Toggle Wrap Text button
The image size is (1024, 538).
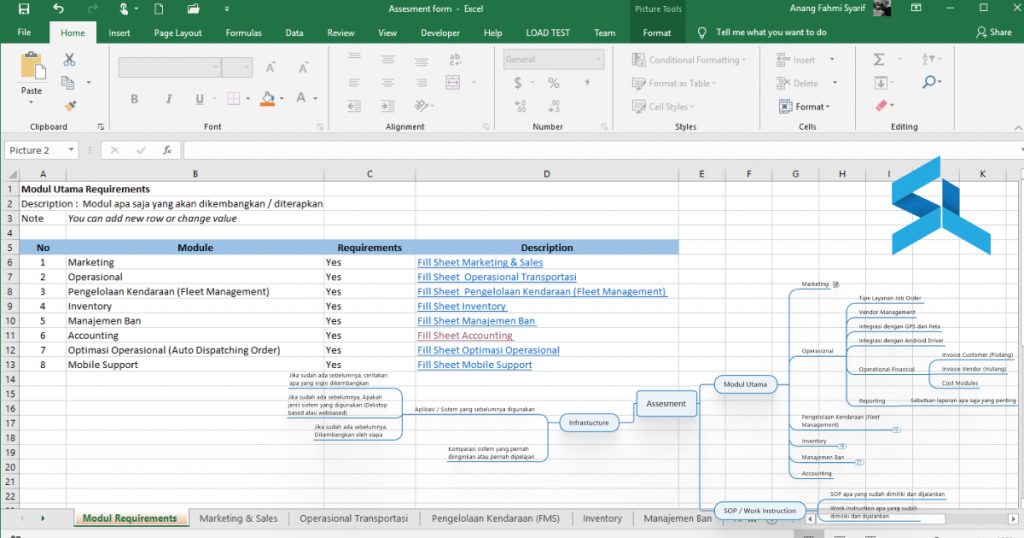(x=455, y=59)
